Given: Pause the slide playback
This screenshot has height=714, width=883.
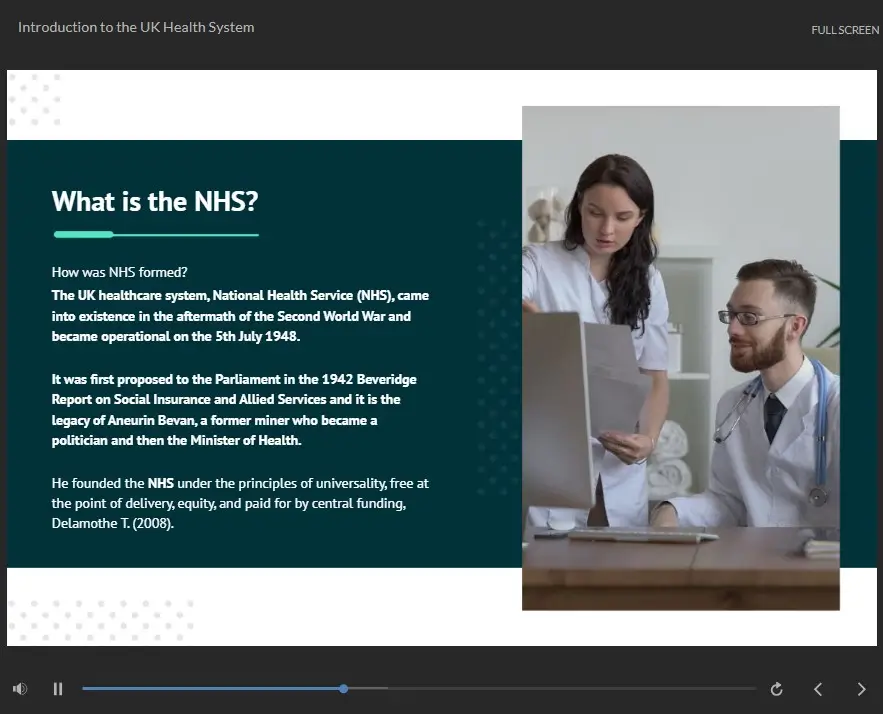Looking at the screenshot, I should pos(58,689).
